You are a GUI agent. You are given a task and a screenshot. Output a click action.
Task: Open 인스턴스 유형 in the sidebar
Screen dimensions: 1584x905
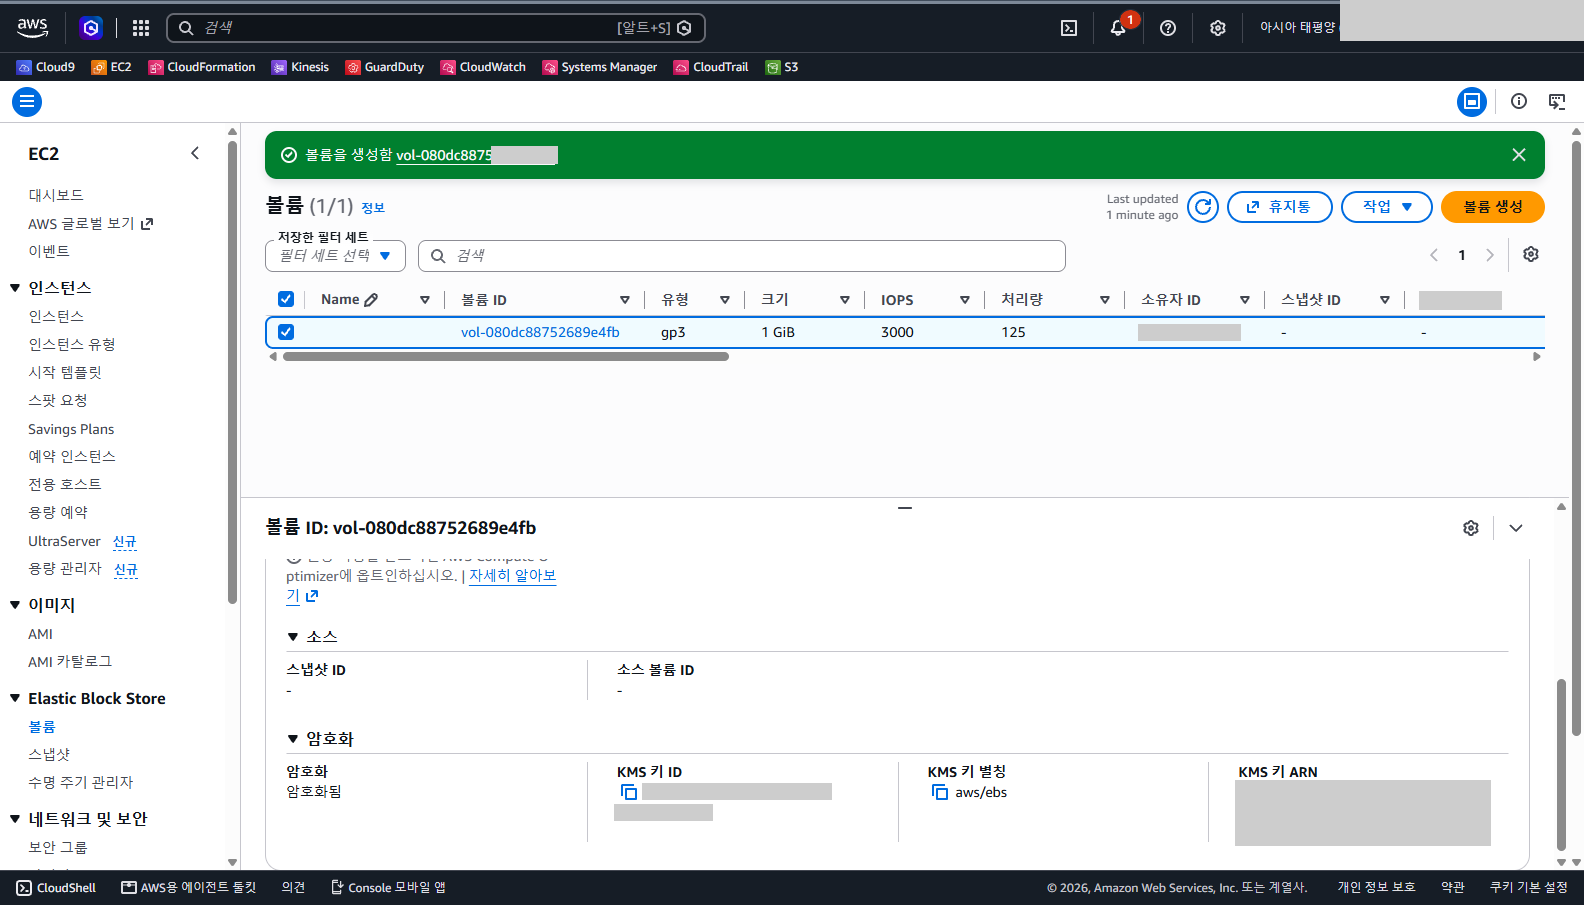pyautogui.click(x=72, y=344)
